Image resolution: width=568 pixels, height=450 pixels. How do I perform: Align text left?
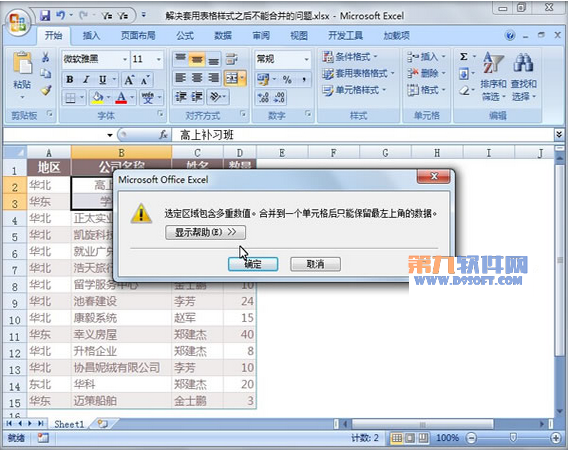tap(180, 78)
